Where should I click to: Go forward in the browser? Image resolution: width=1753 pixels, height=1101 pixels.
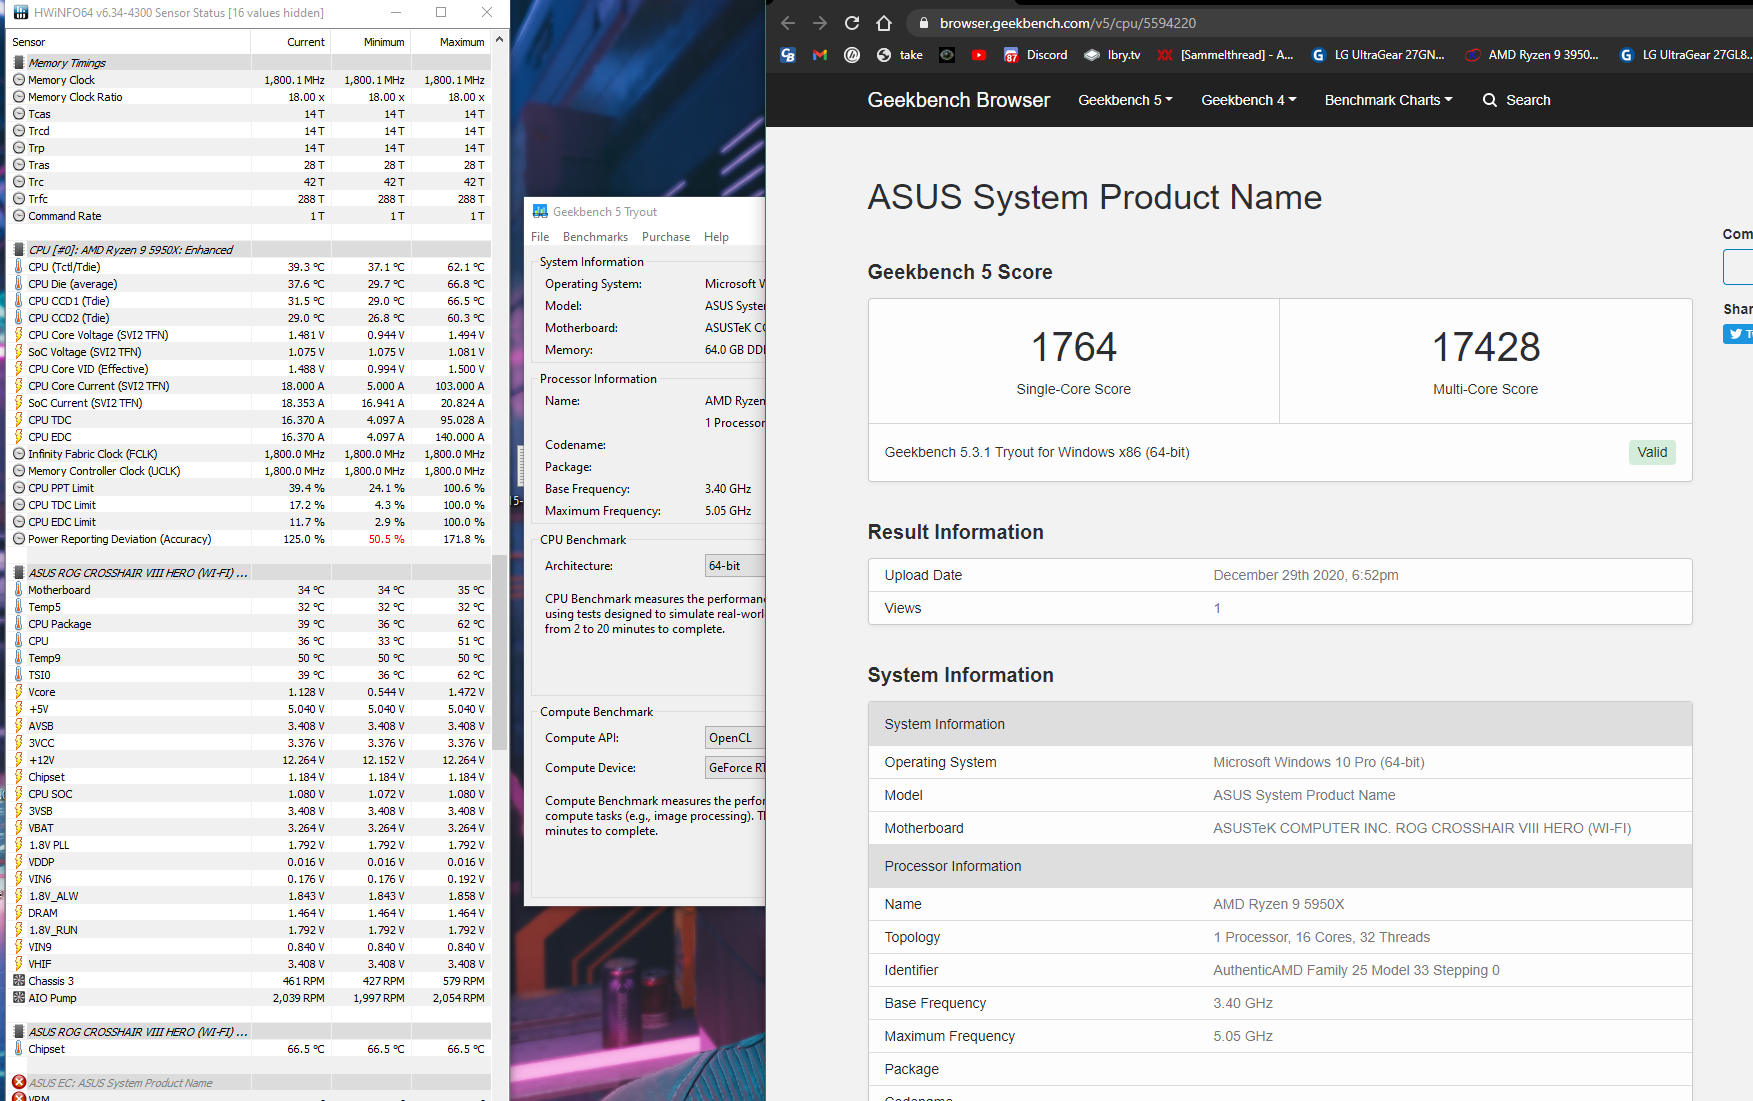(820, 23)
